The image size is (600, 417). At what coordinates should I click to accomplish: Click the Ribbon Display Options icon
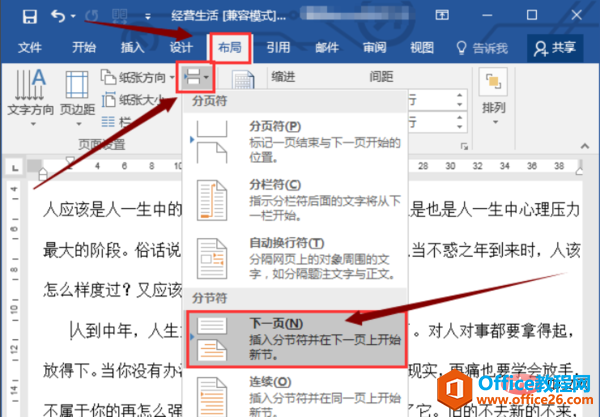pyautogui.click(x=442, y=15)
